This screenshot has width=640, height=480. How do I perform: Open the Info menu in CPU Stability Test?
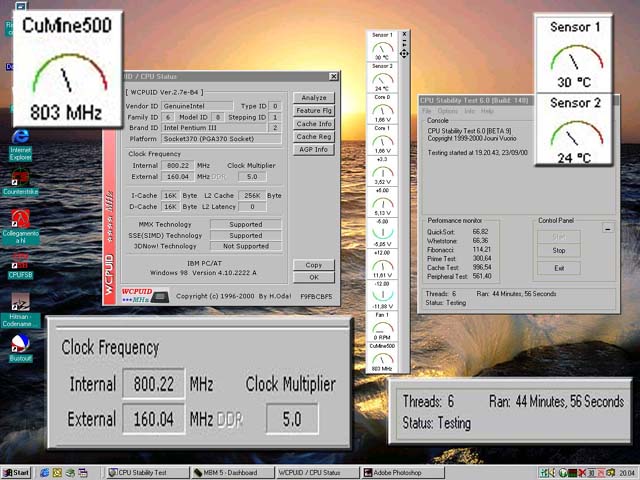[469, 111]
